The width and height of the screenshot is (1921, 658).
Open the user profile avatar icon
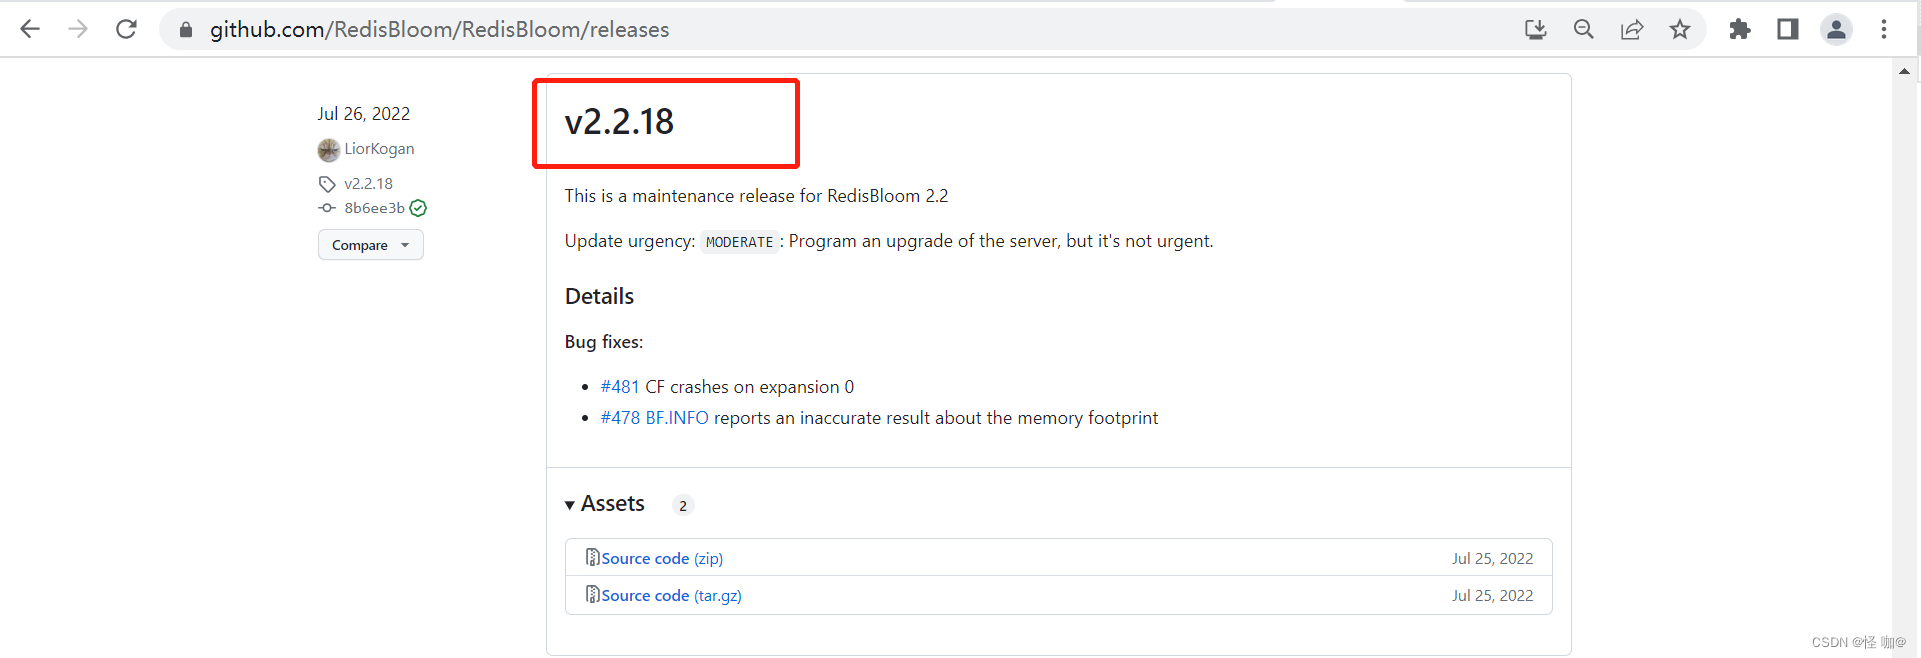tap(1836, 29)
